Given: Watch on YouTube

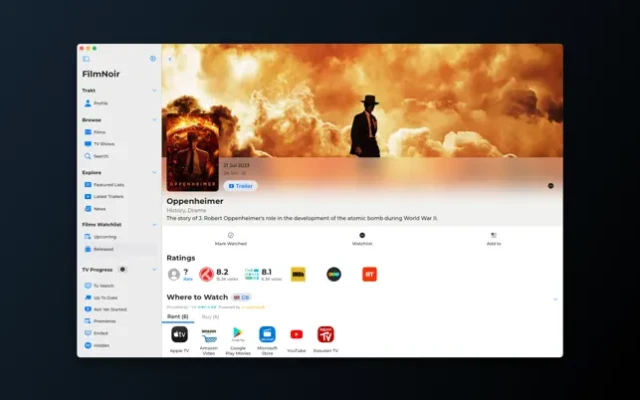Looking at the screenshot, I should (x=296, y=339).
